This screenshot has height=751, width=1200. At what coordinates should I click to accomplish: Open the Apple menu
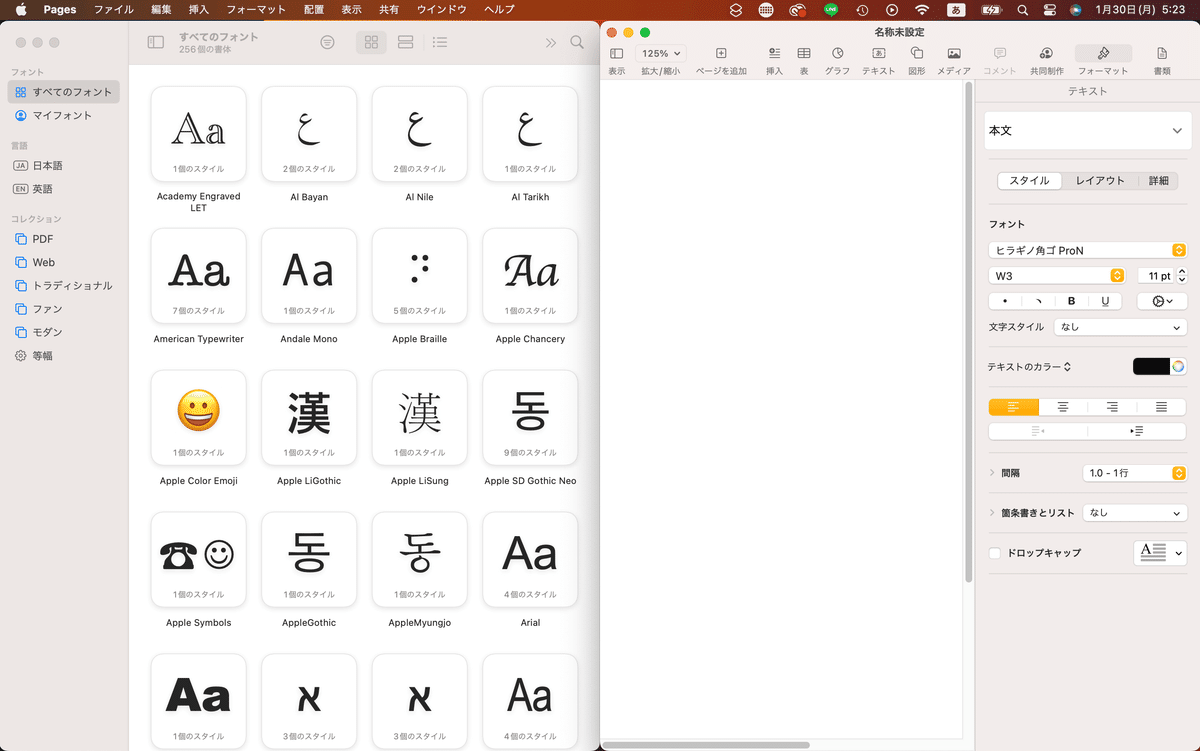point(20,10)
